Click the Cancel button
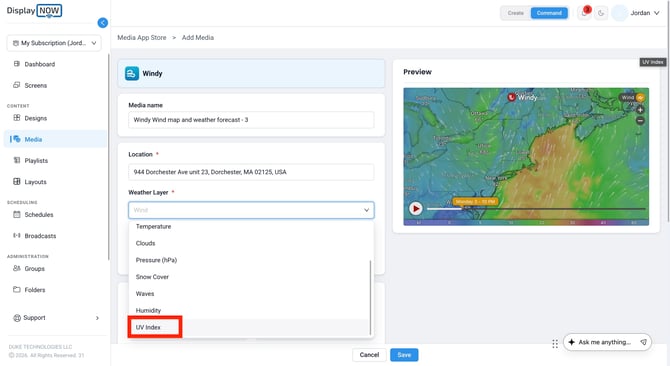The width and height of the screenshot is (670, 366). tap(369, 355)
